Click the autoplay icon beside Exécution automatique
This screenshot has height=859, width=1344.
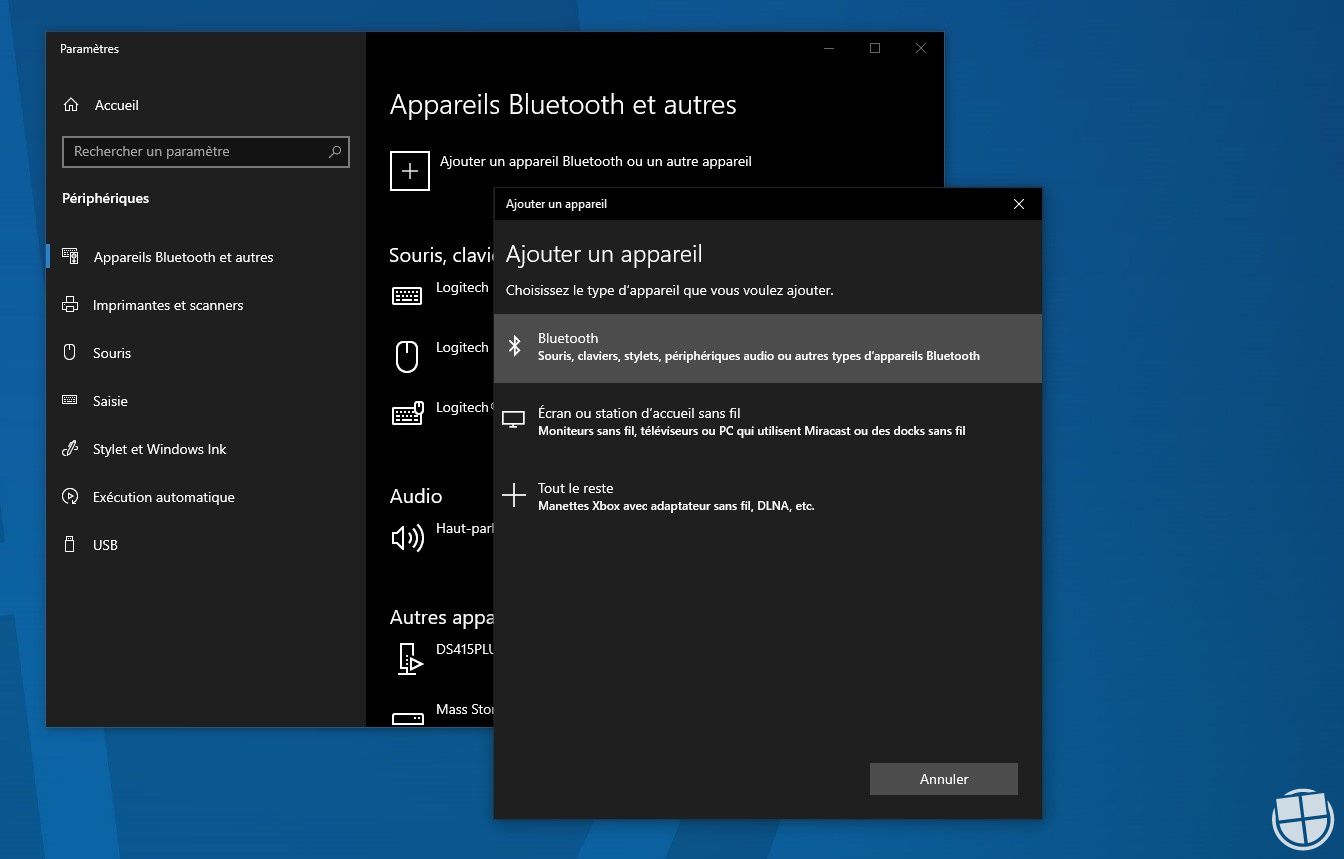coord(70,496)
